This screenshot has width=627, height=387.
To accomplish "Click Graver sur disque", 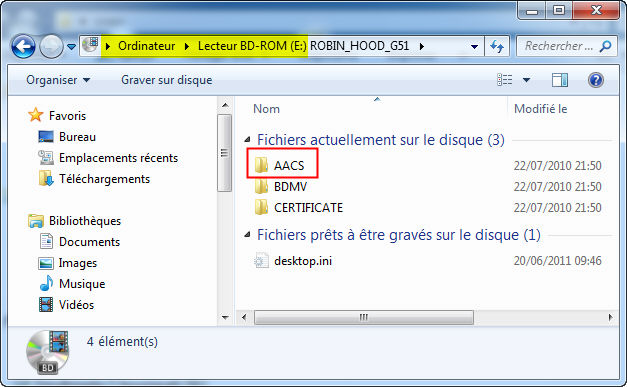I will 167,80.
